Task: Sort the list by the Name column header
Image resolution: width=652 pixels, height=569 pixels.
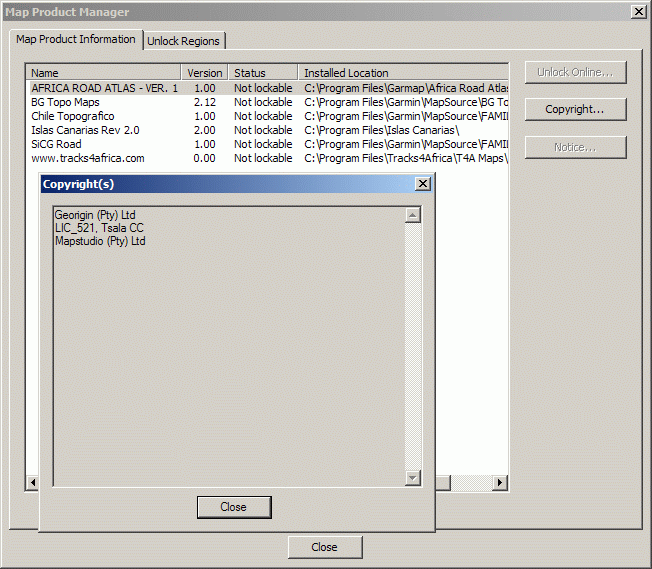Action: (x=104, y=73)
